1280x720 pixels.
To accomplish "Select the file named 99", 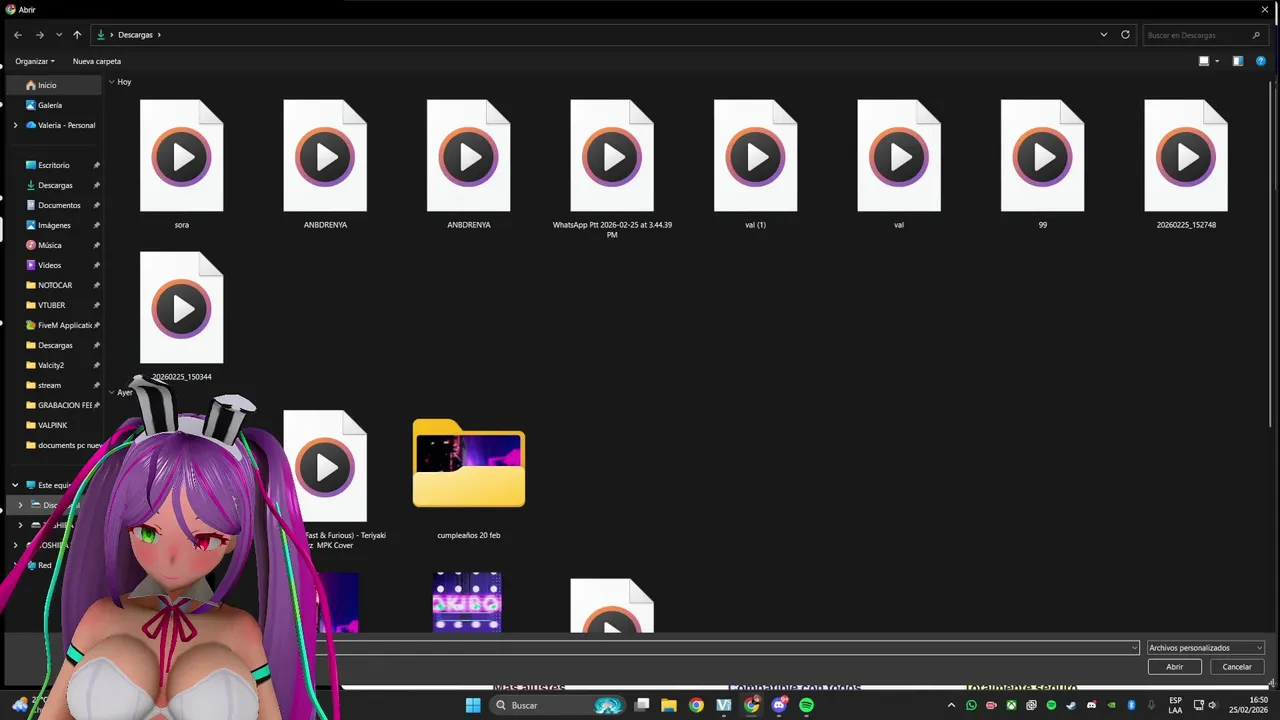I will click(1042, 165).
